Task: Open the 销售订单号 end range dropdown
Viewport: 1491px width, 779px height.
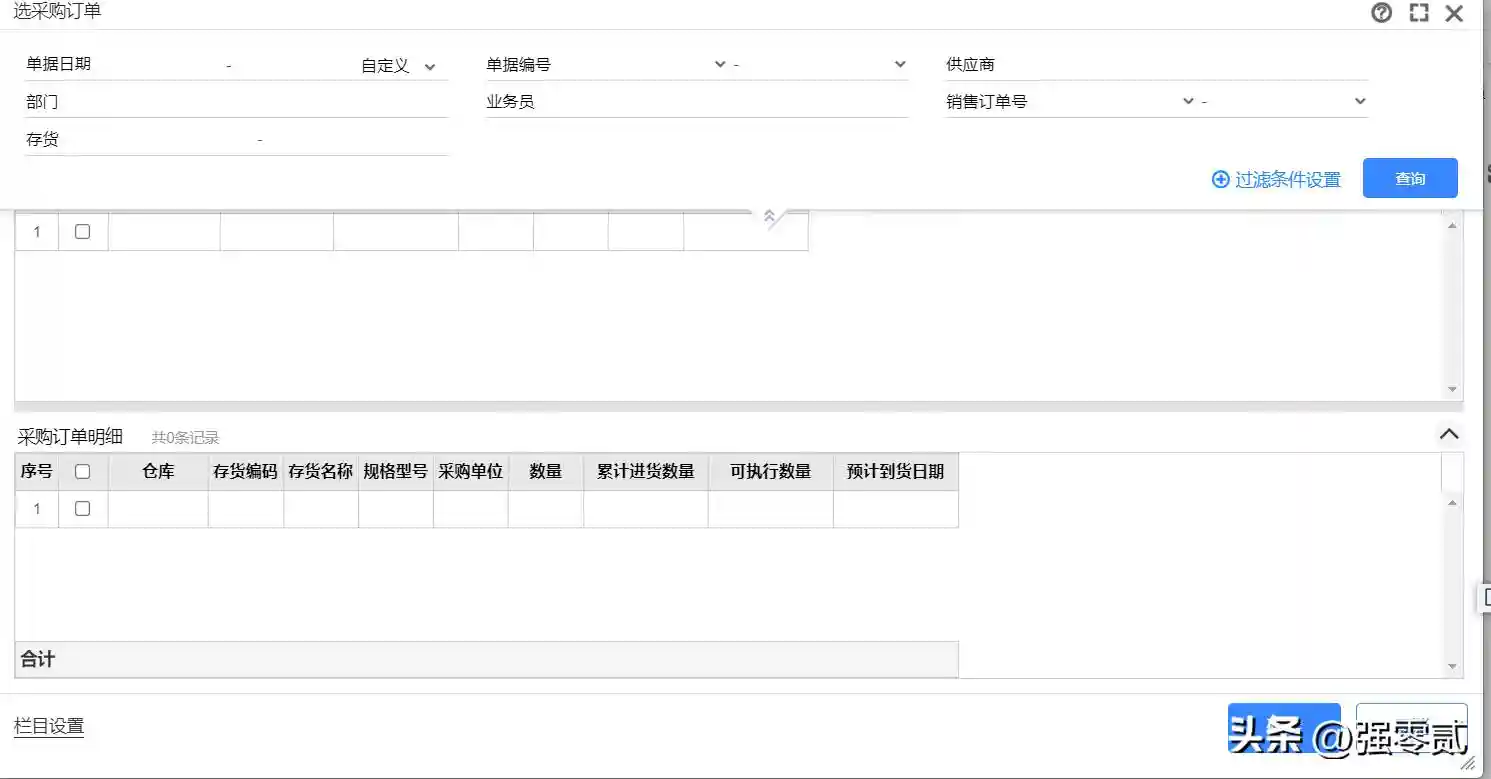Action: pos(1359,102)
